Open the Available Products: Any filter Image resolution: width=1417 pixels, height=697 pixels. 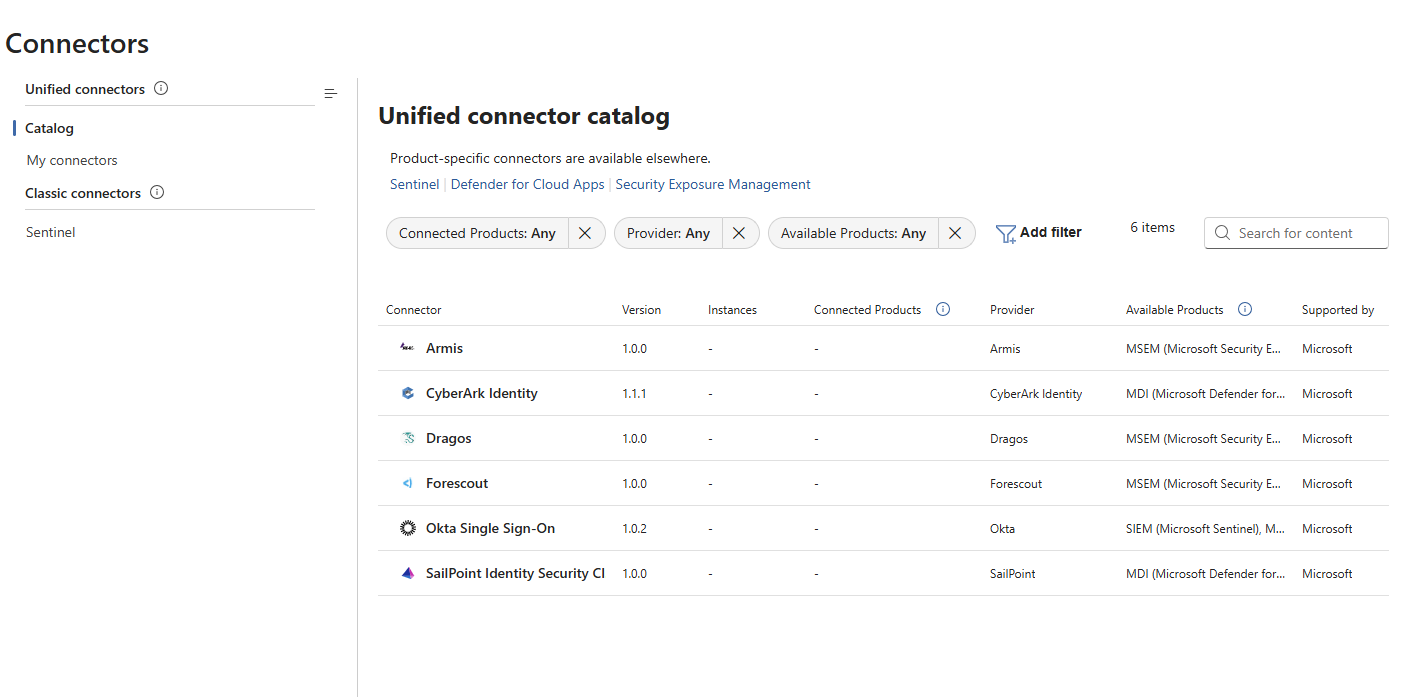[x=853, y=233]
